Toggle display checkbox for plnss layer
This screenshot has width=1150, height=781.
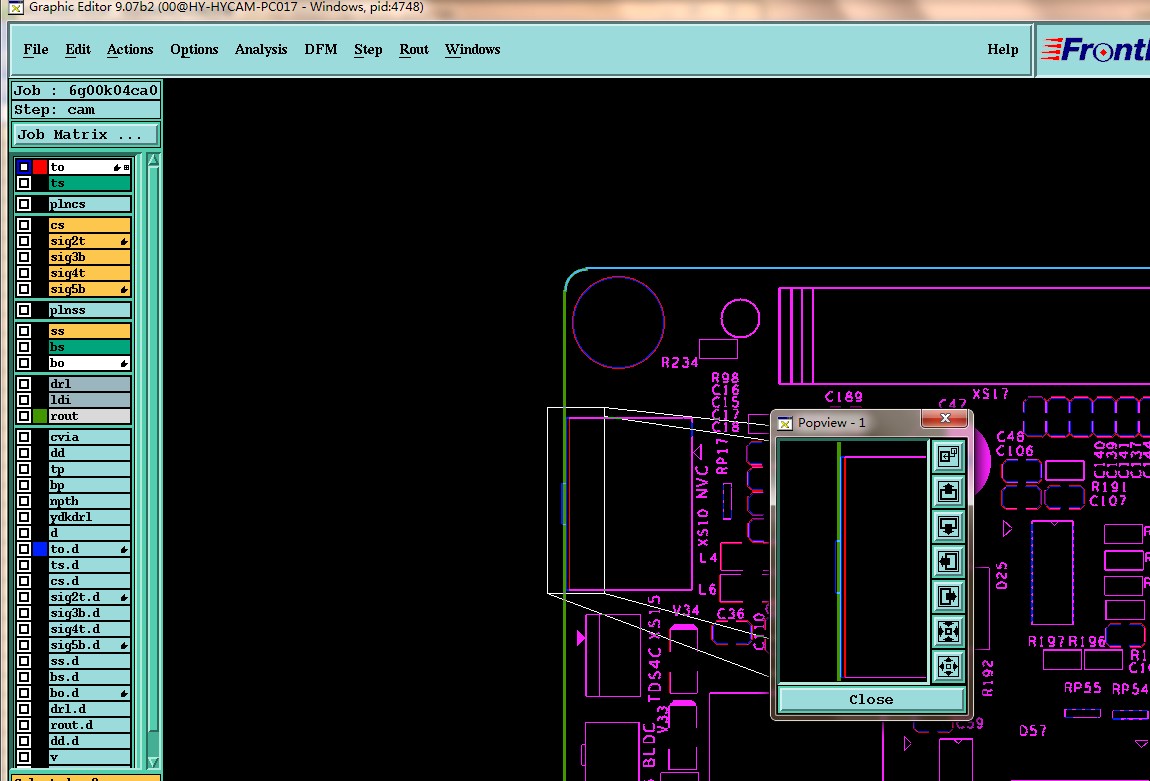(23, 310)
